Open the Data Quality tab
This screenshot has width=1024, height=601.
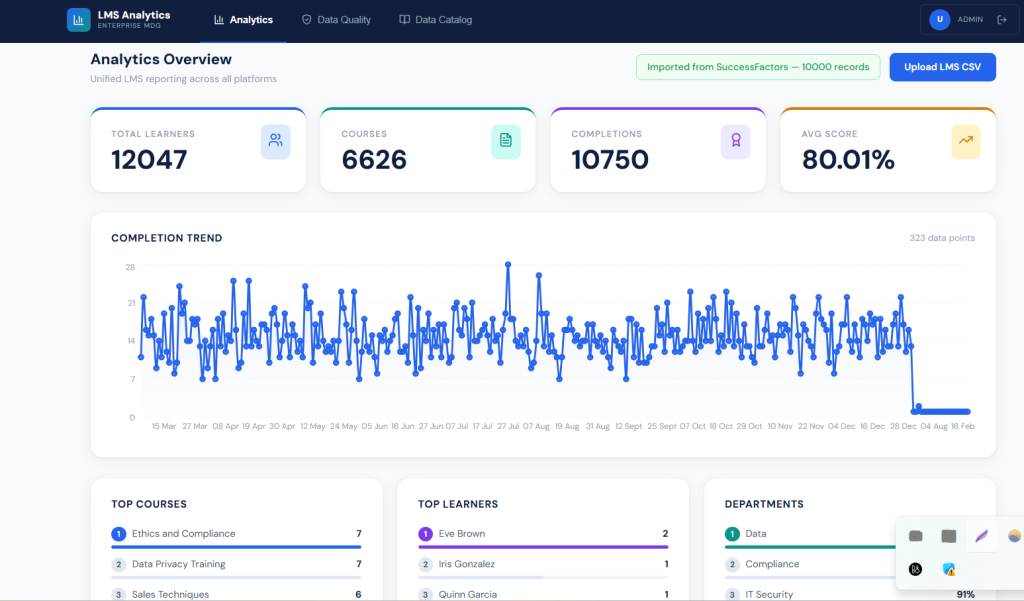click(x=336, y=20)
